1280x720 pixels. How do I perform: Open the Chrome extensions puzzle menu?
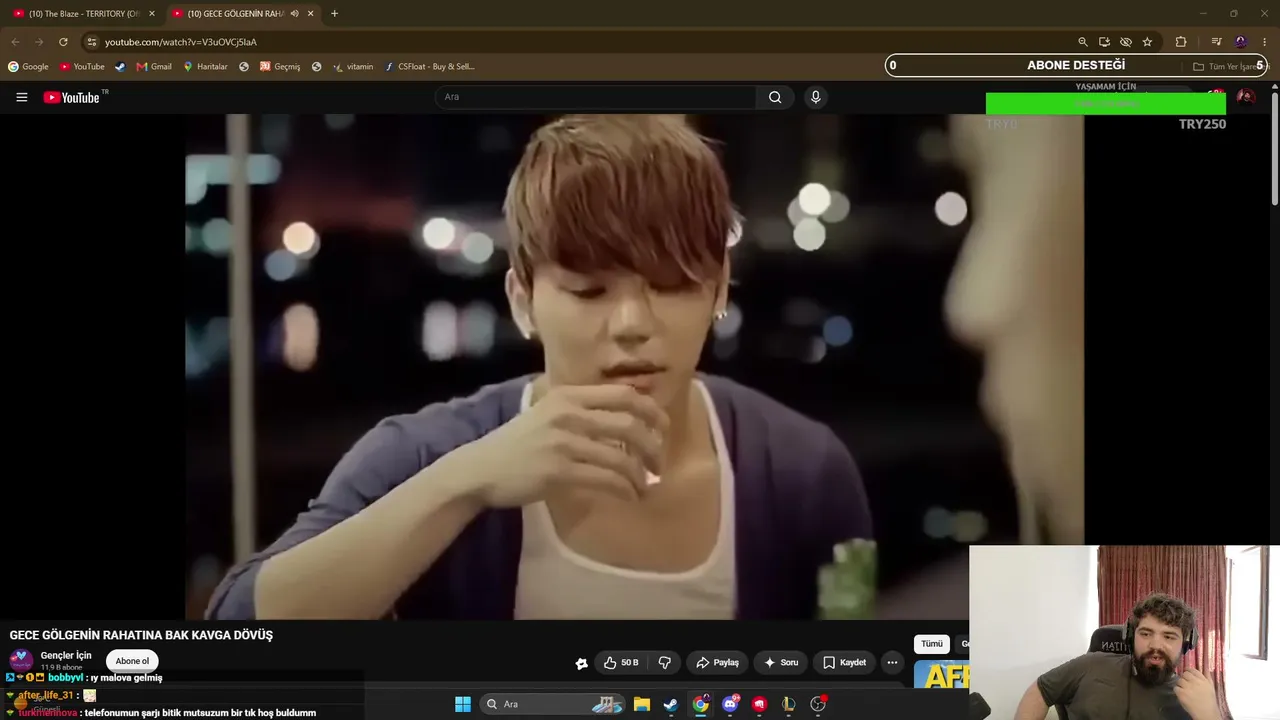(x=1181, y=42)
